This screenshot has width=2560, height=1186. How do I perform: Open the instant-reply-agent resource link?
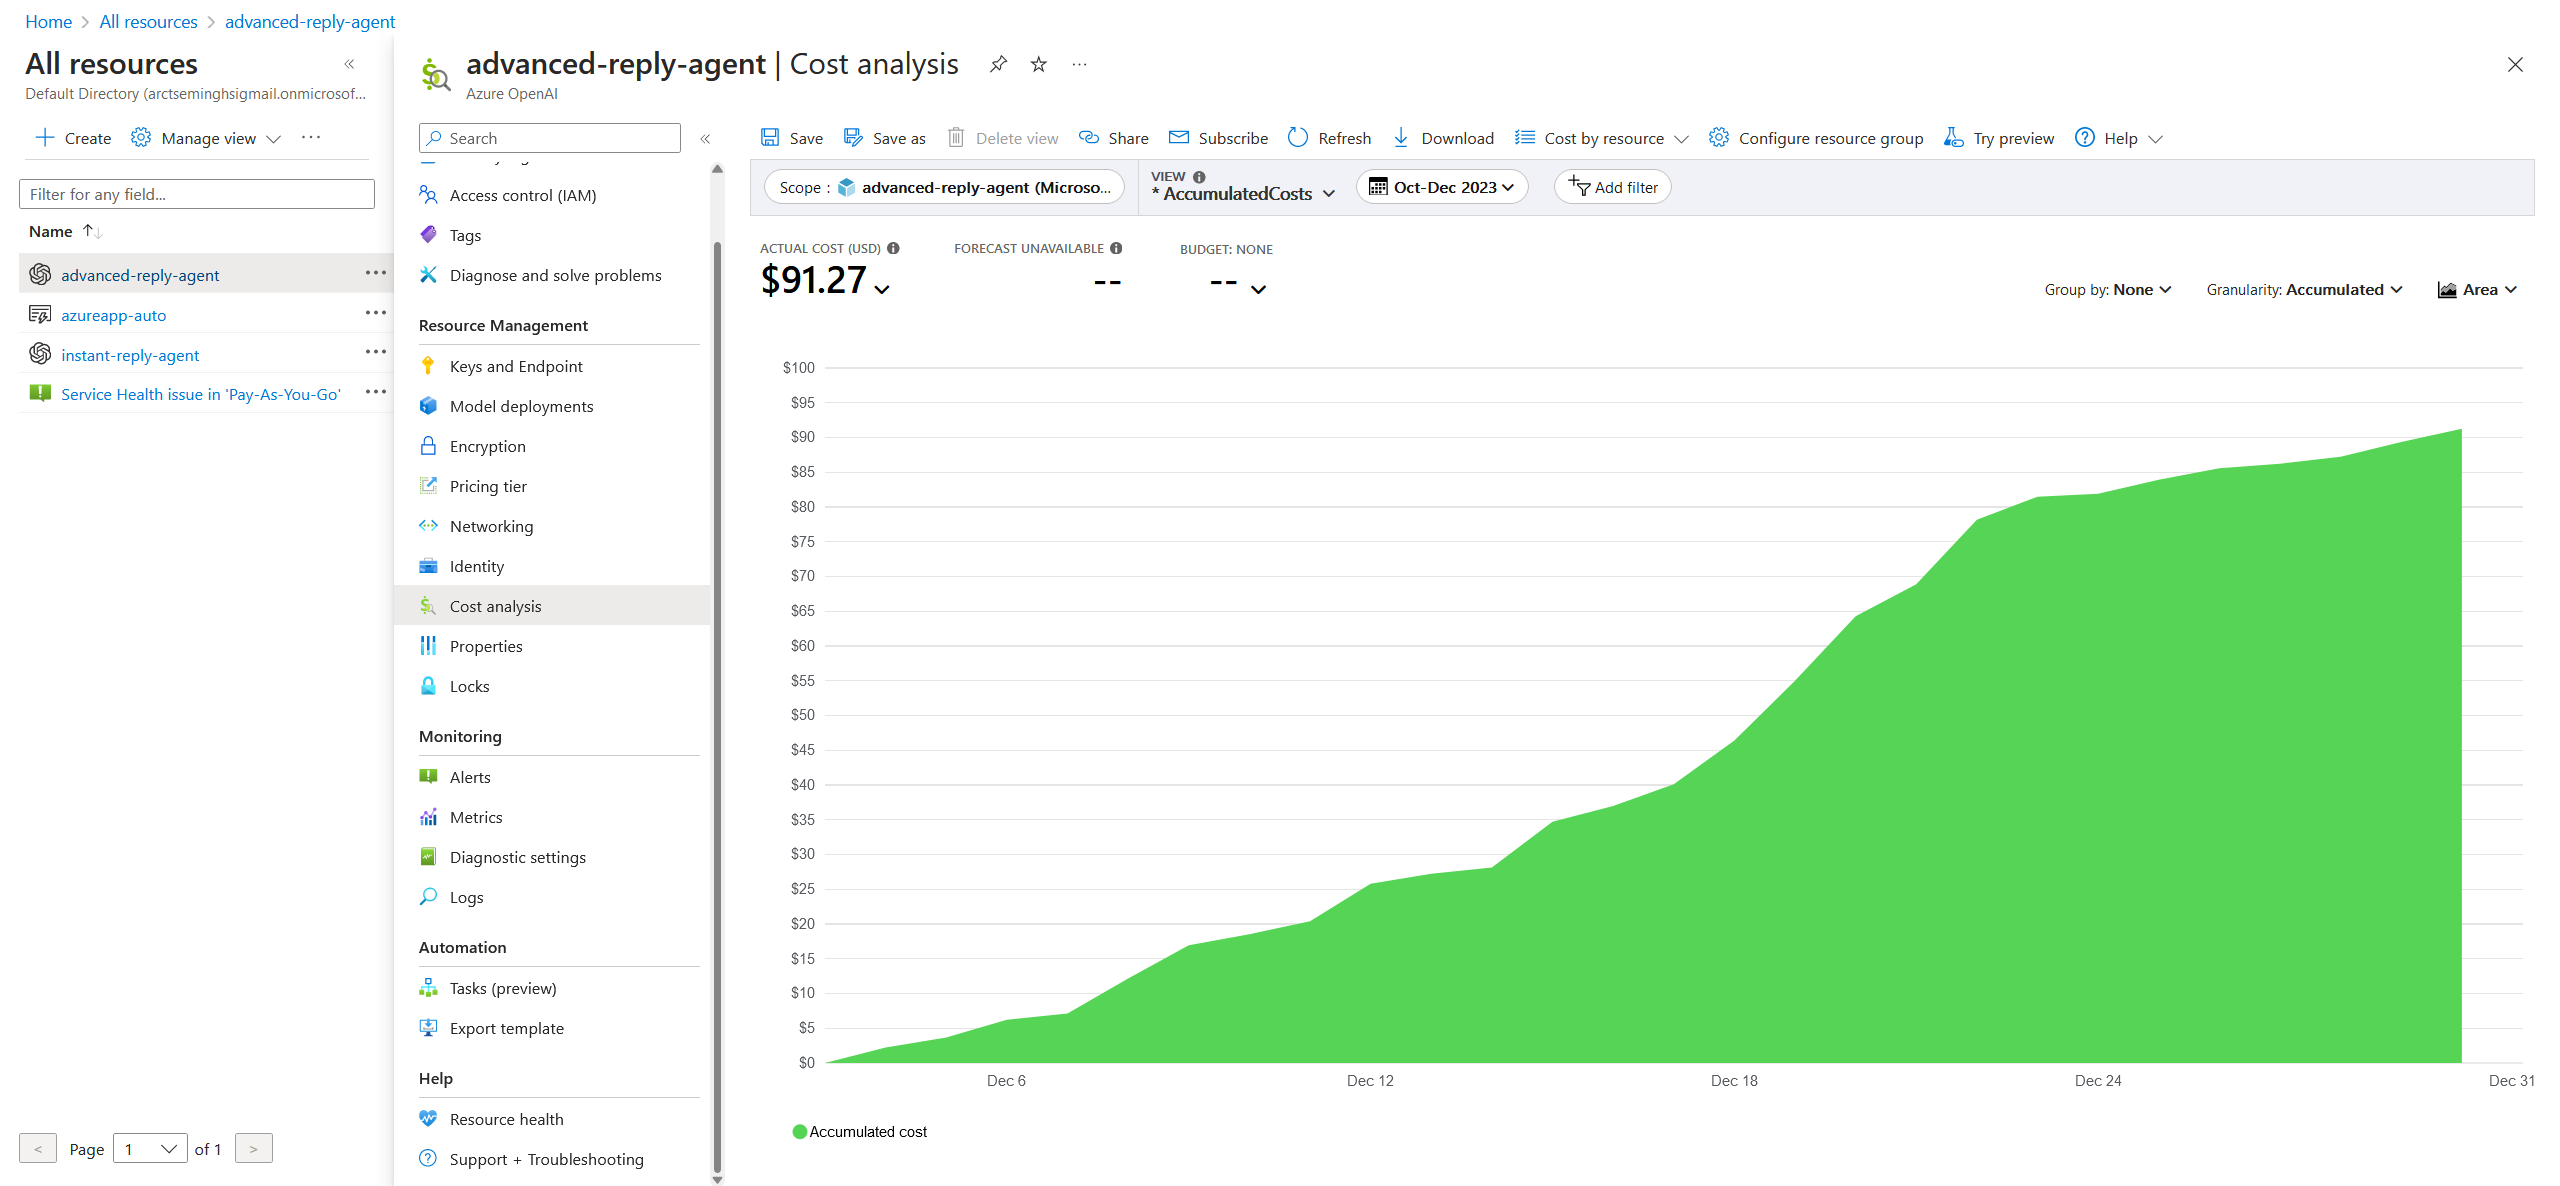pos(130,355)
